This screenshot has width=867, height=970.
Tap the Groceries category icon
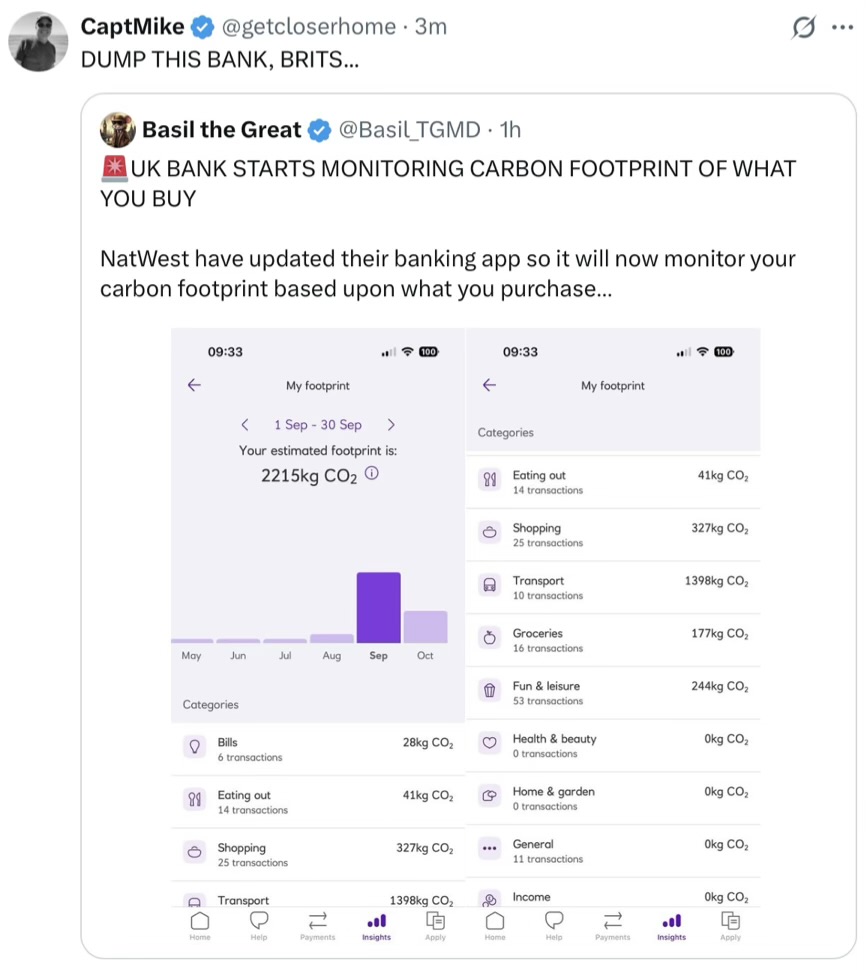click(x=489, y=638)
